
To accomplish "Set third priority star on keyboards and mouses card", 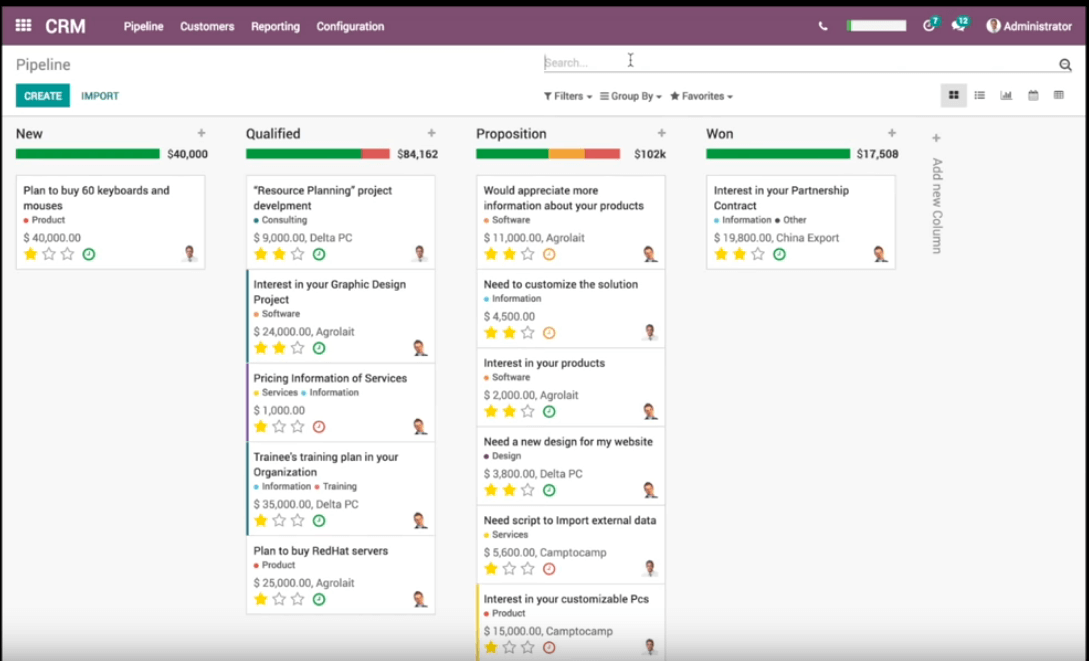I will point(67,254).
